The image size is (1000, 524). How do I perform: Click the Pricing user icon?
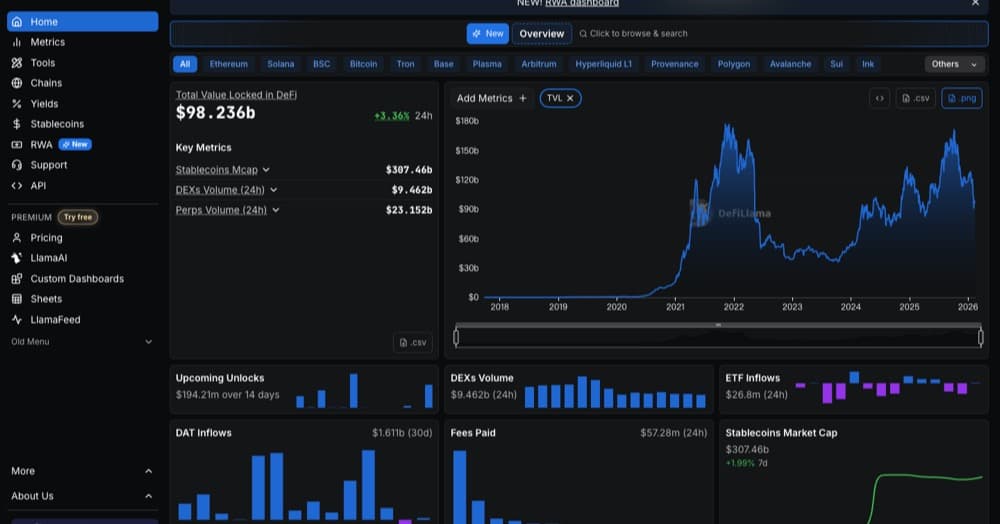(17, 238)
